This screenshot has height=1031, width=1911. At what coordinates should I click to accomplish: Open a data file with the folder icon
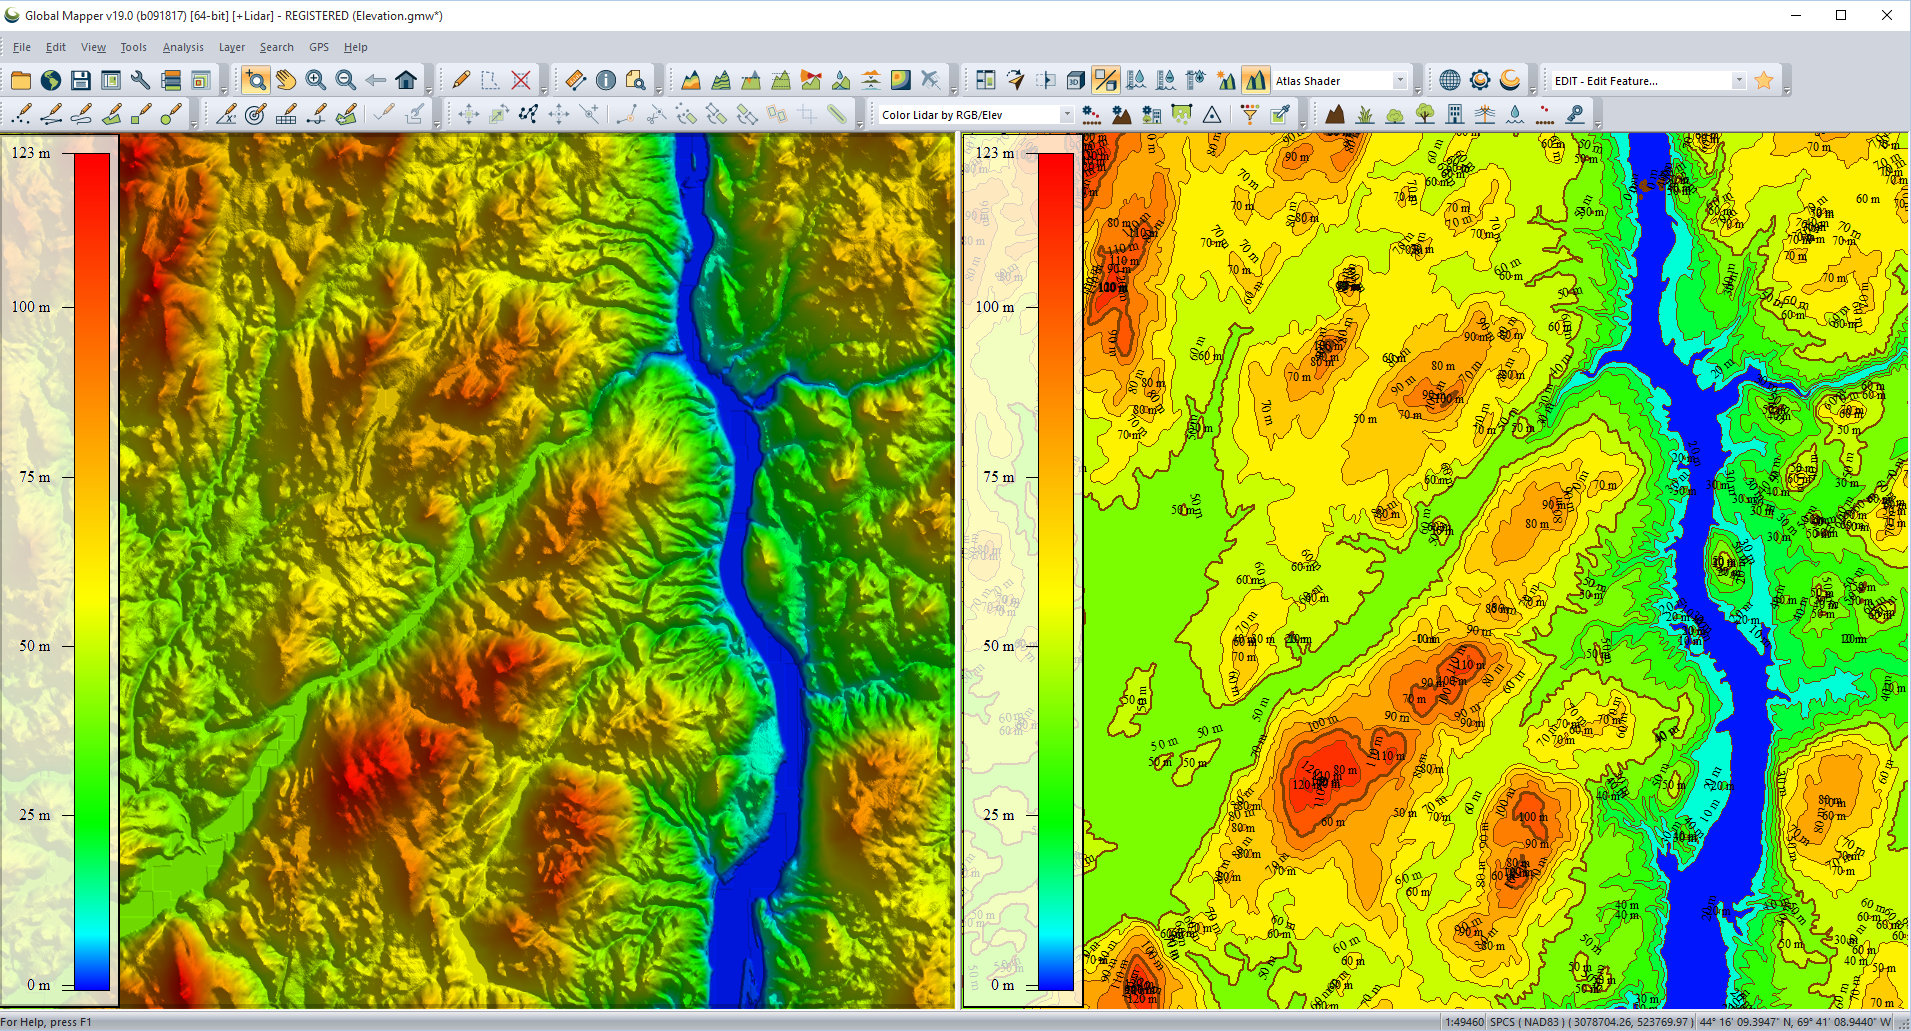[x=21, y=81]
